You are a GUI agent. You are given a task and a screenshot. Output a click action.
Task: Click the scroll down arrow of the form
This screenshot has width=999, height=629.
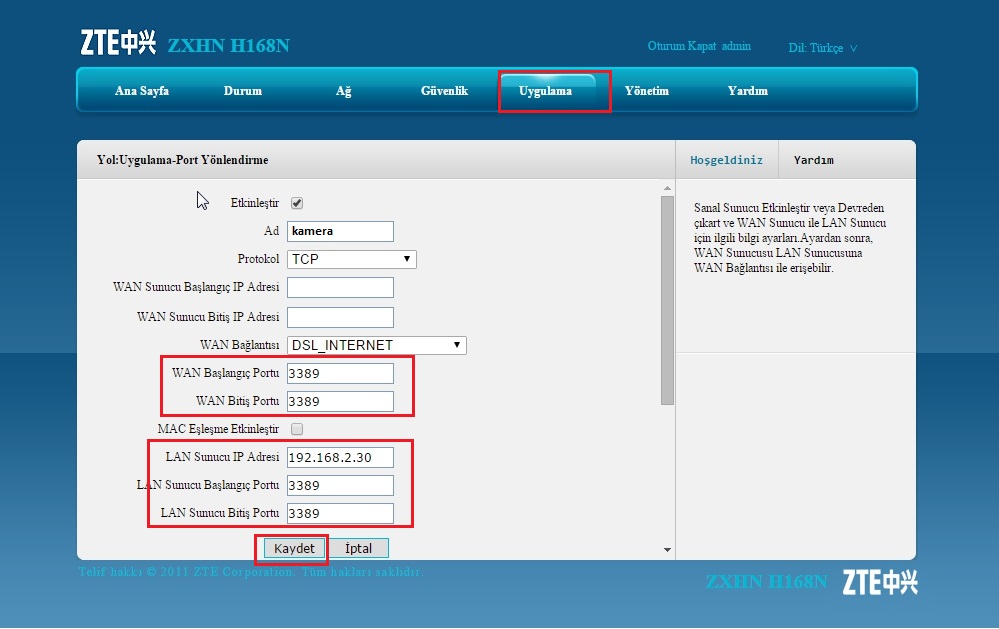pyautogui.click(x=667, y=549)
